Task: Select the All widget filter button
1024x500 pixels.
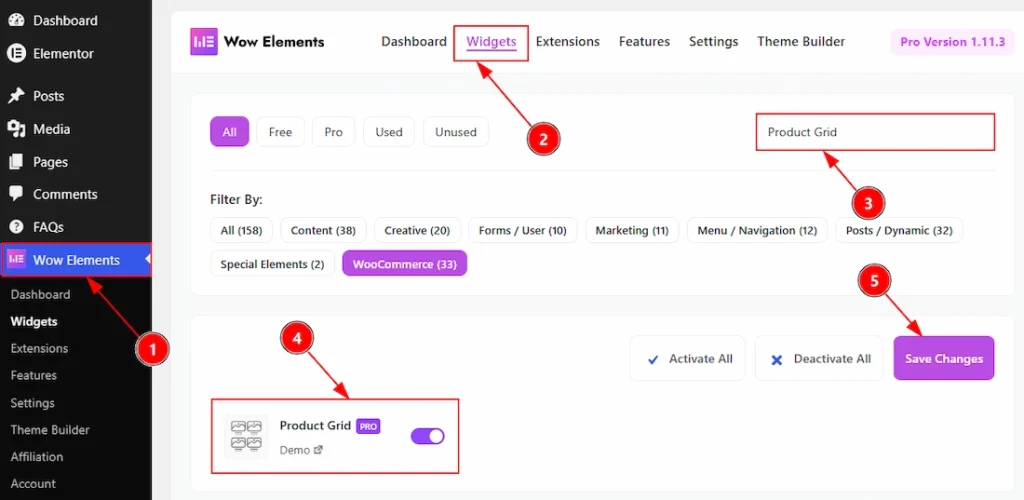Action: [x=229, y=132]
